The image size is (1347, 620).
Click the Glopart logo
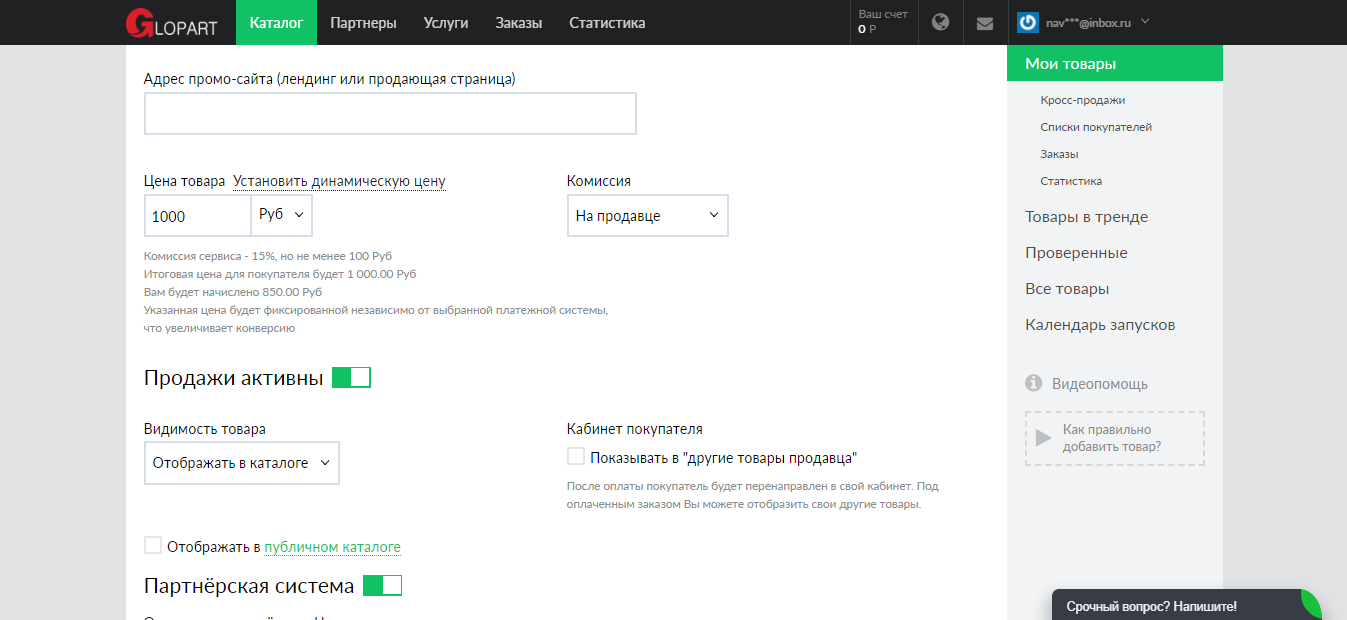170,22
